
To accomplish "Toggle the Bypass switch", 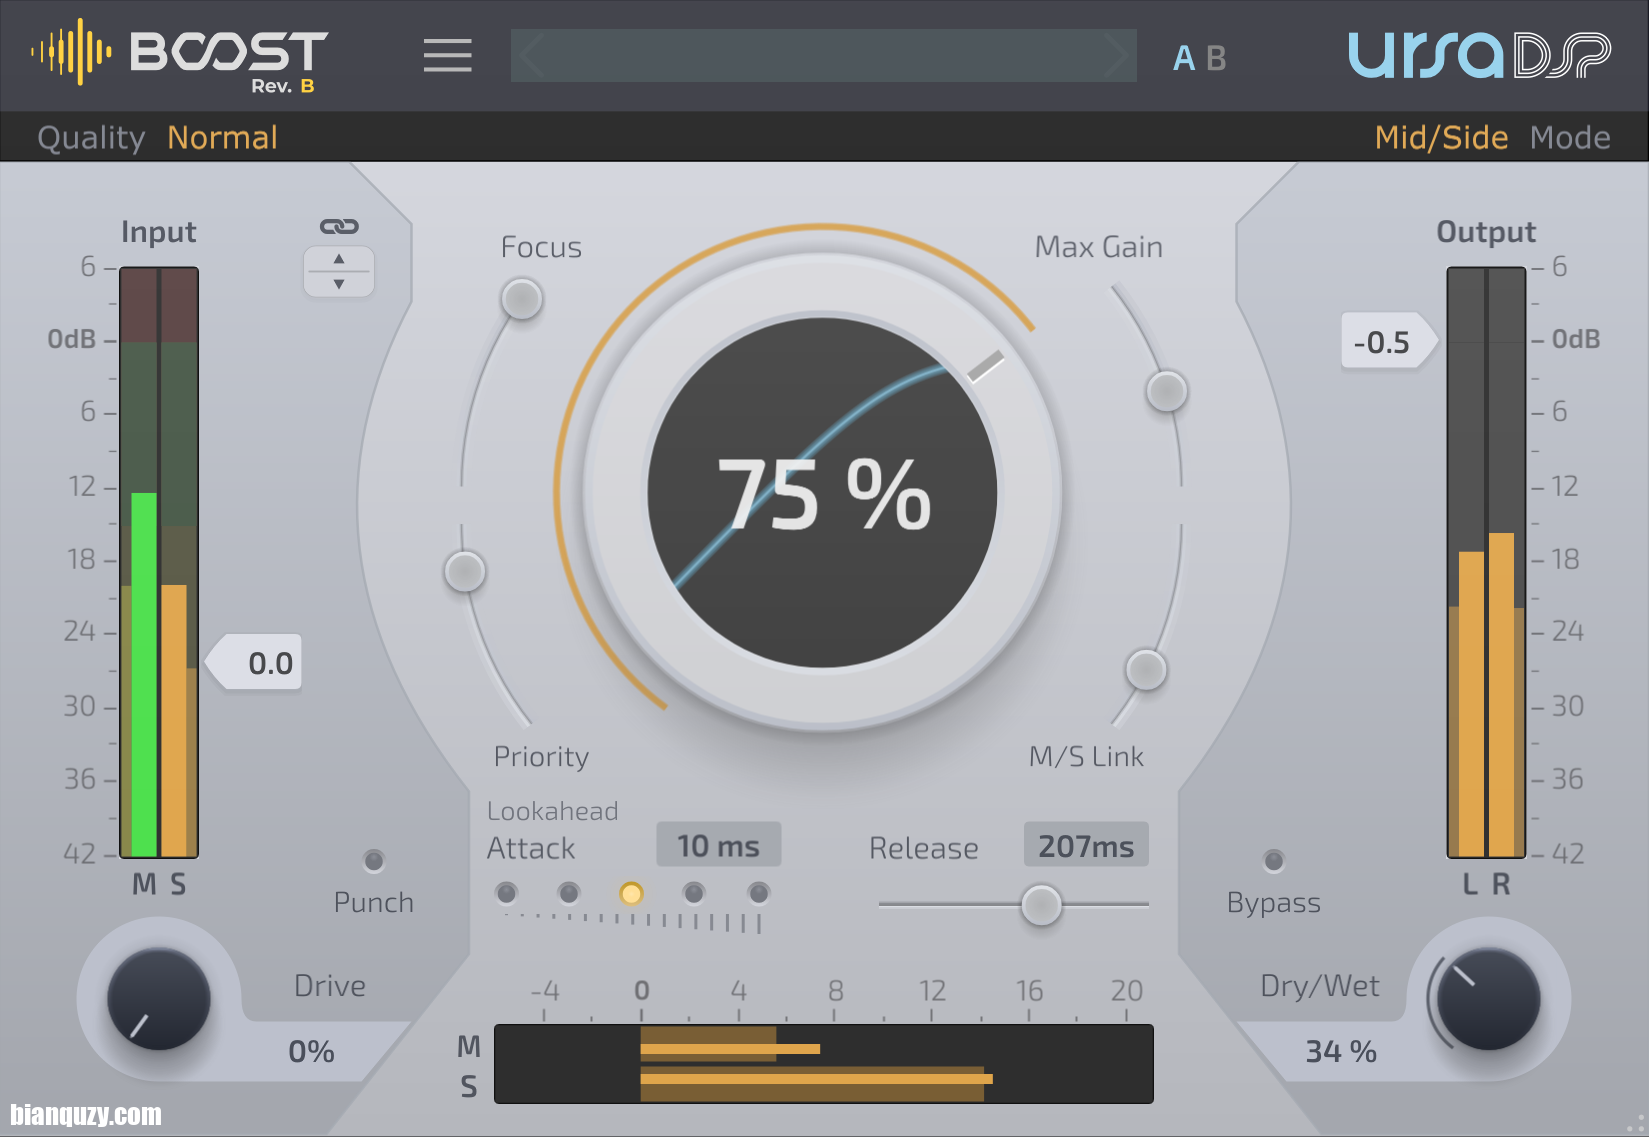I will (x=1273, y=860).
